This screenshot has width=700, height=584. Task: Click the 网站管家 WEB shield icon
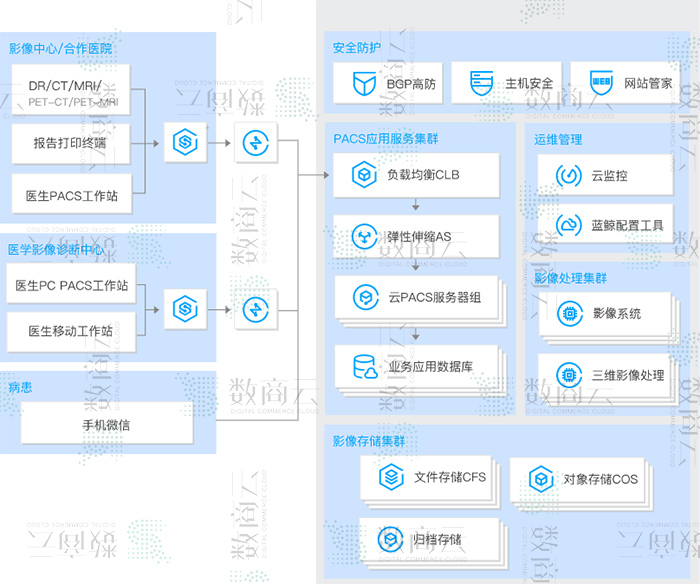pyautogui.click(x=601, y=83)
